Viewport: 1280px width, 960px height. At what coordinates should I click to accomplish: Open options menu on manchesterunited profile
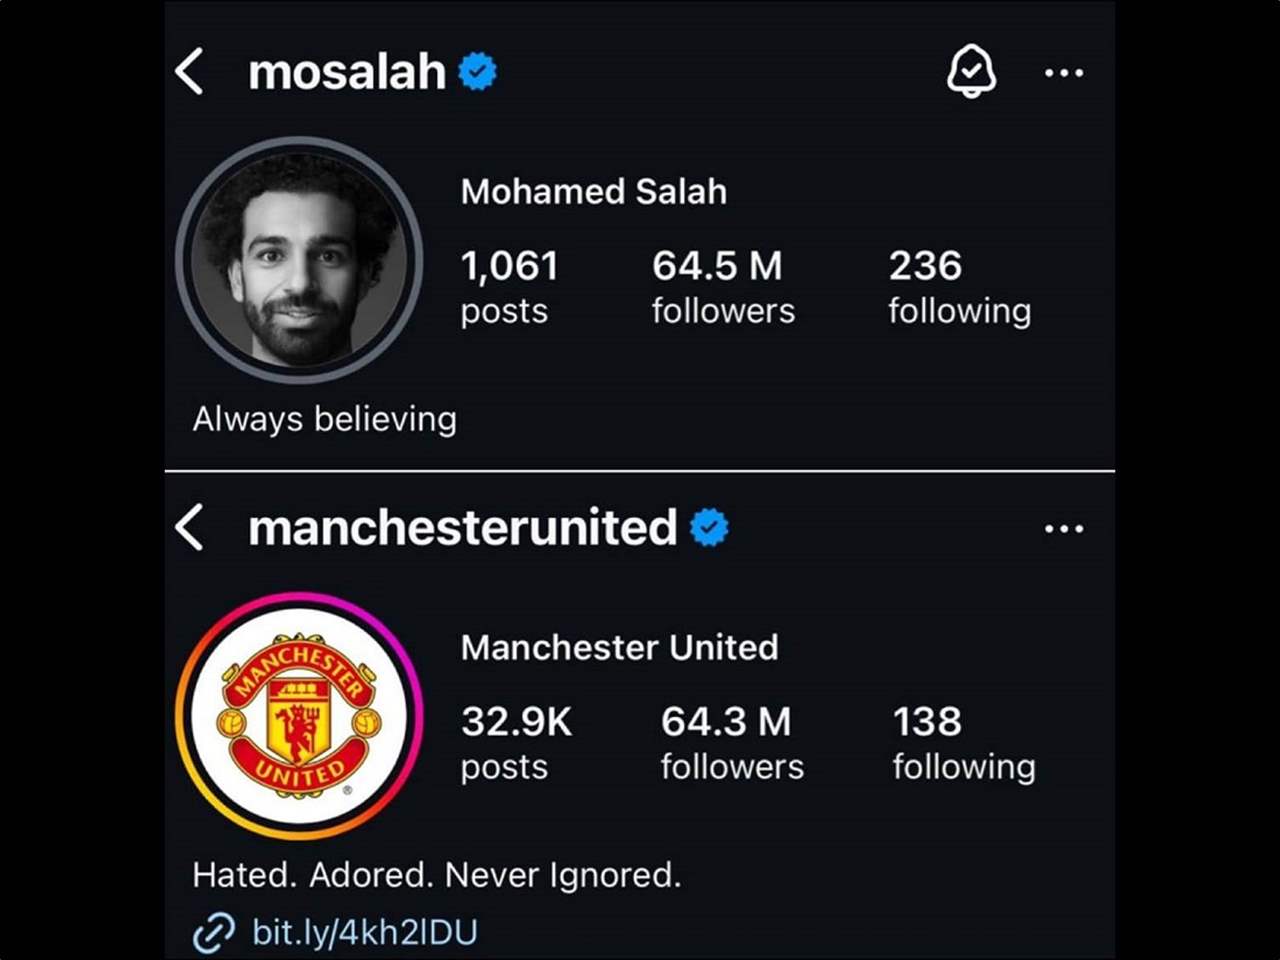coord(1063,528)
